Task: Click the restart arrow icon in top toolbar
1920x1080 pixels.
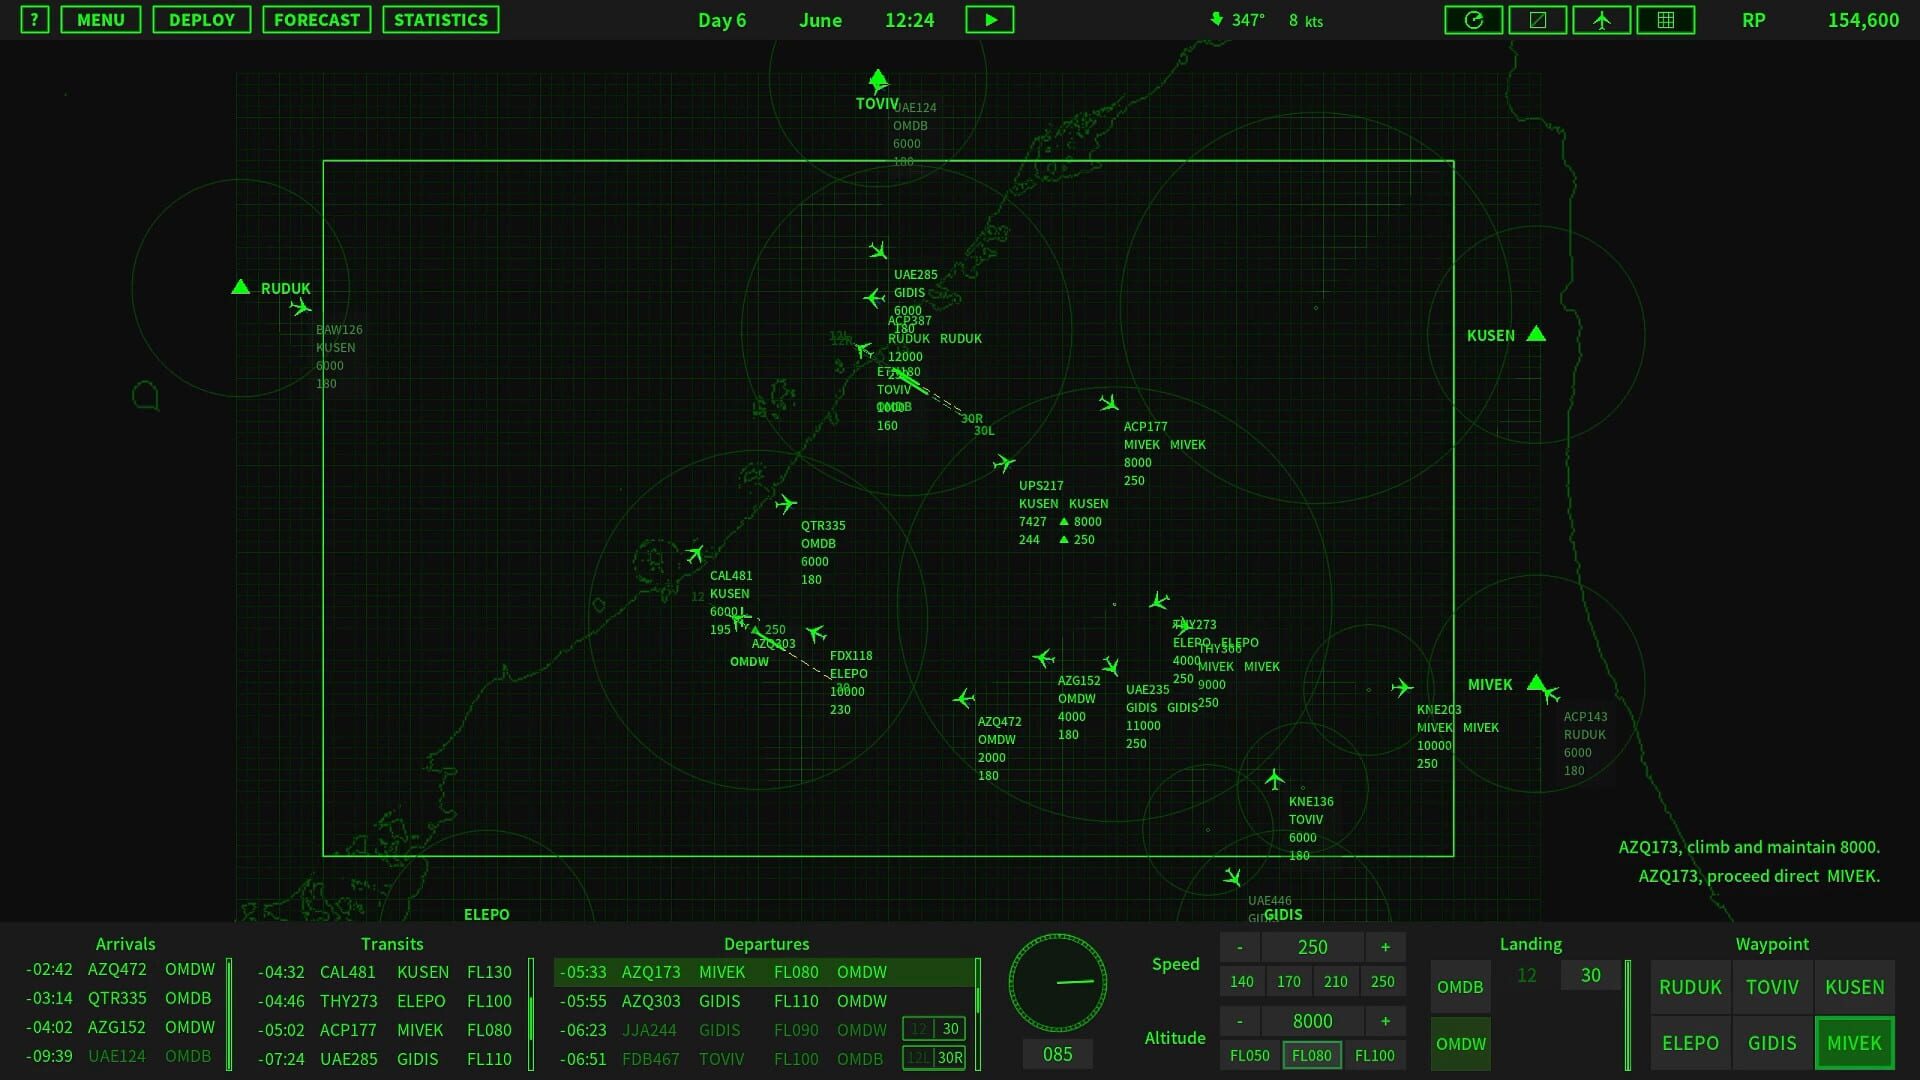Action: pyautogui.click(x=1473, y=19)
